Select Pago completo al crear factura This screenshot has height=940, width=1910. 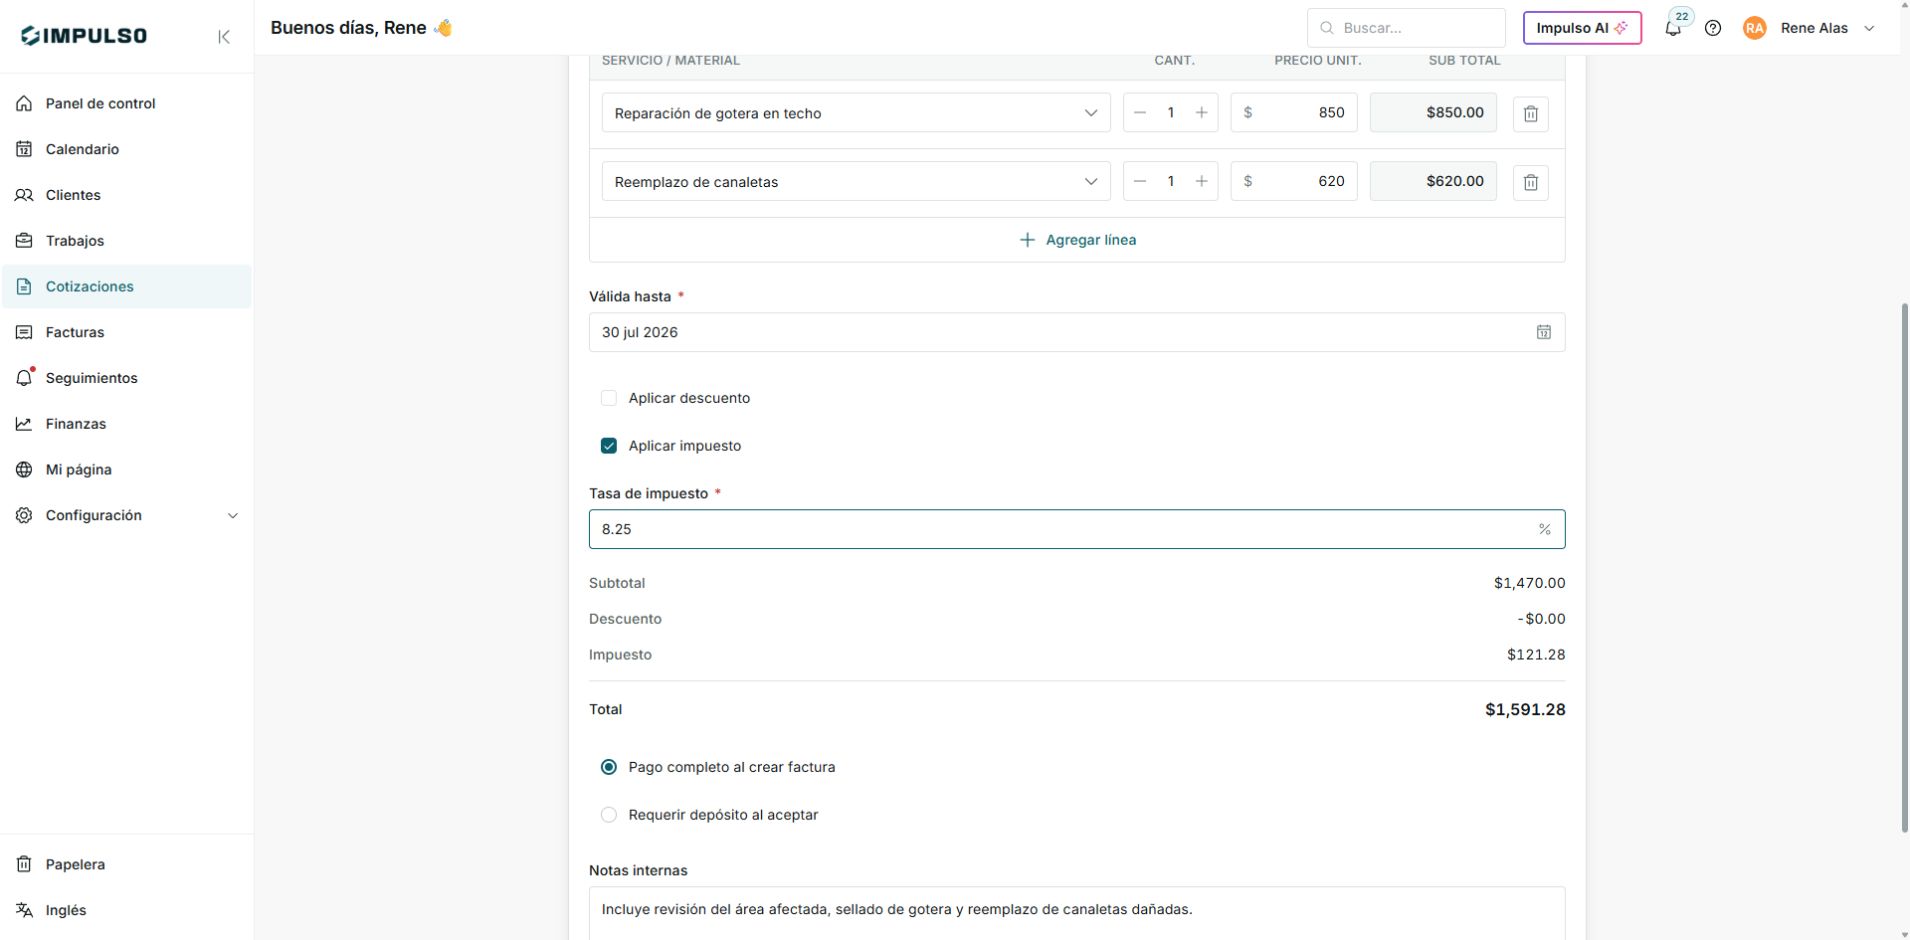[x=608, y=767]
